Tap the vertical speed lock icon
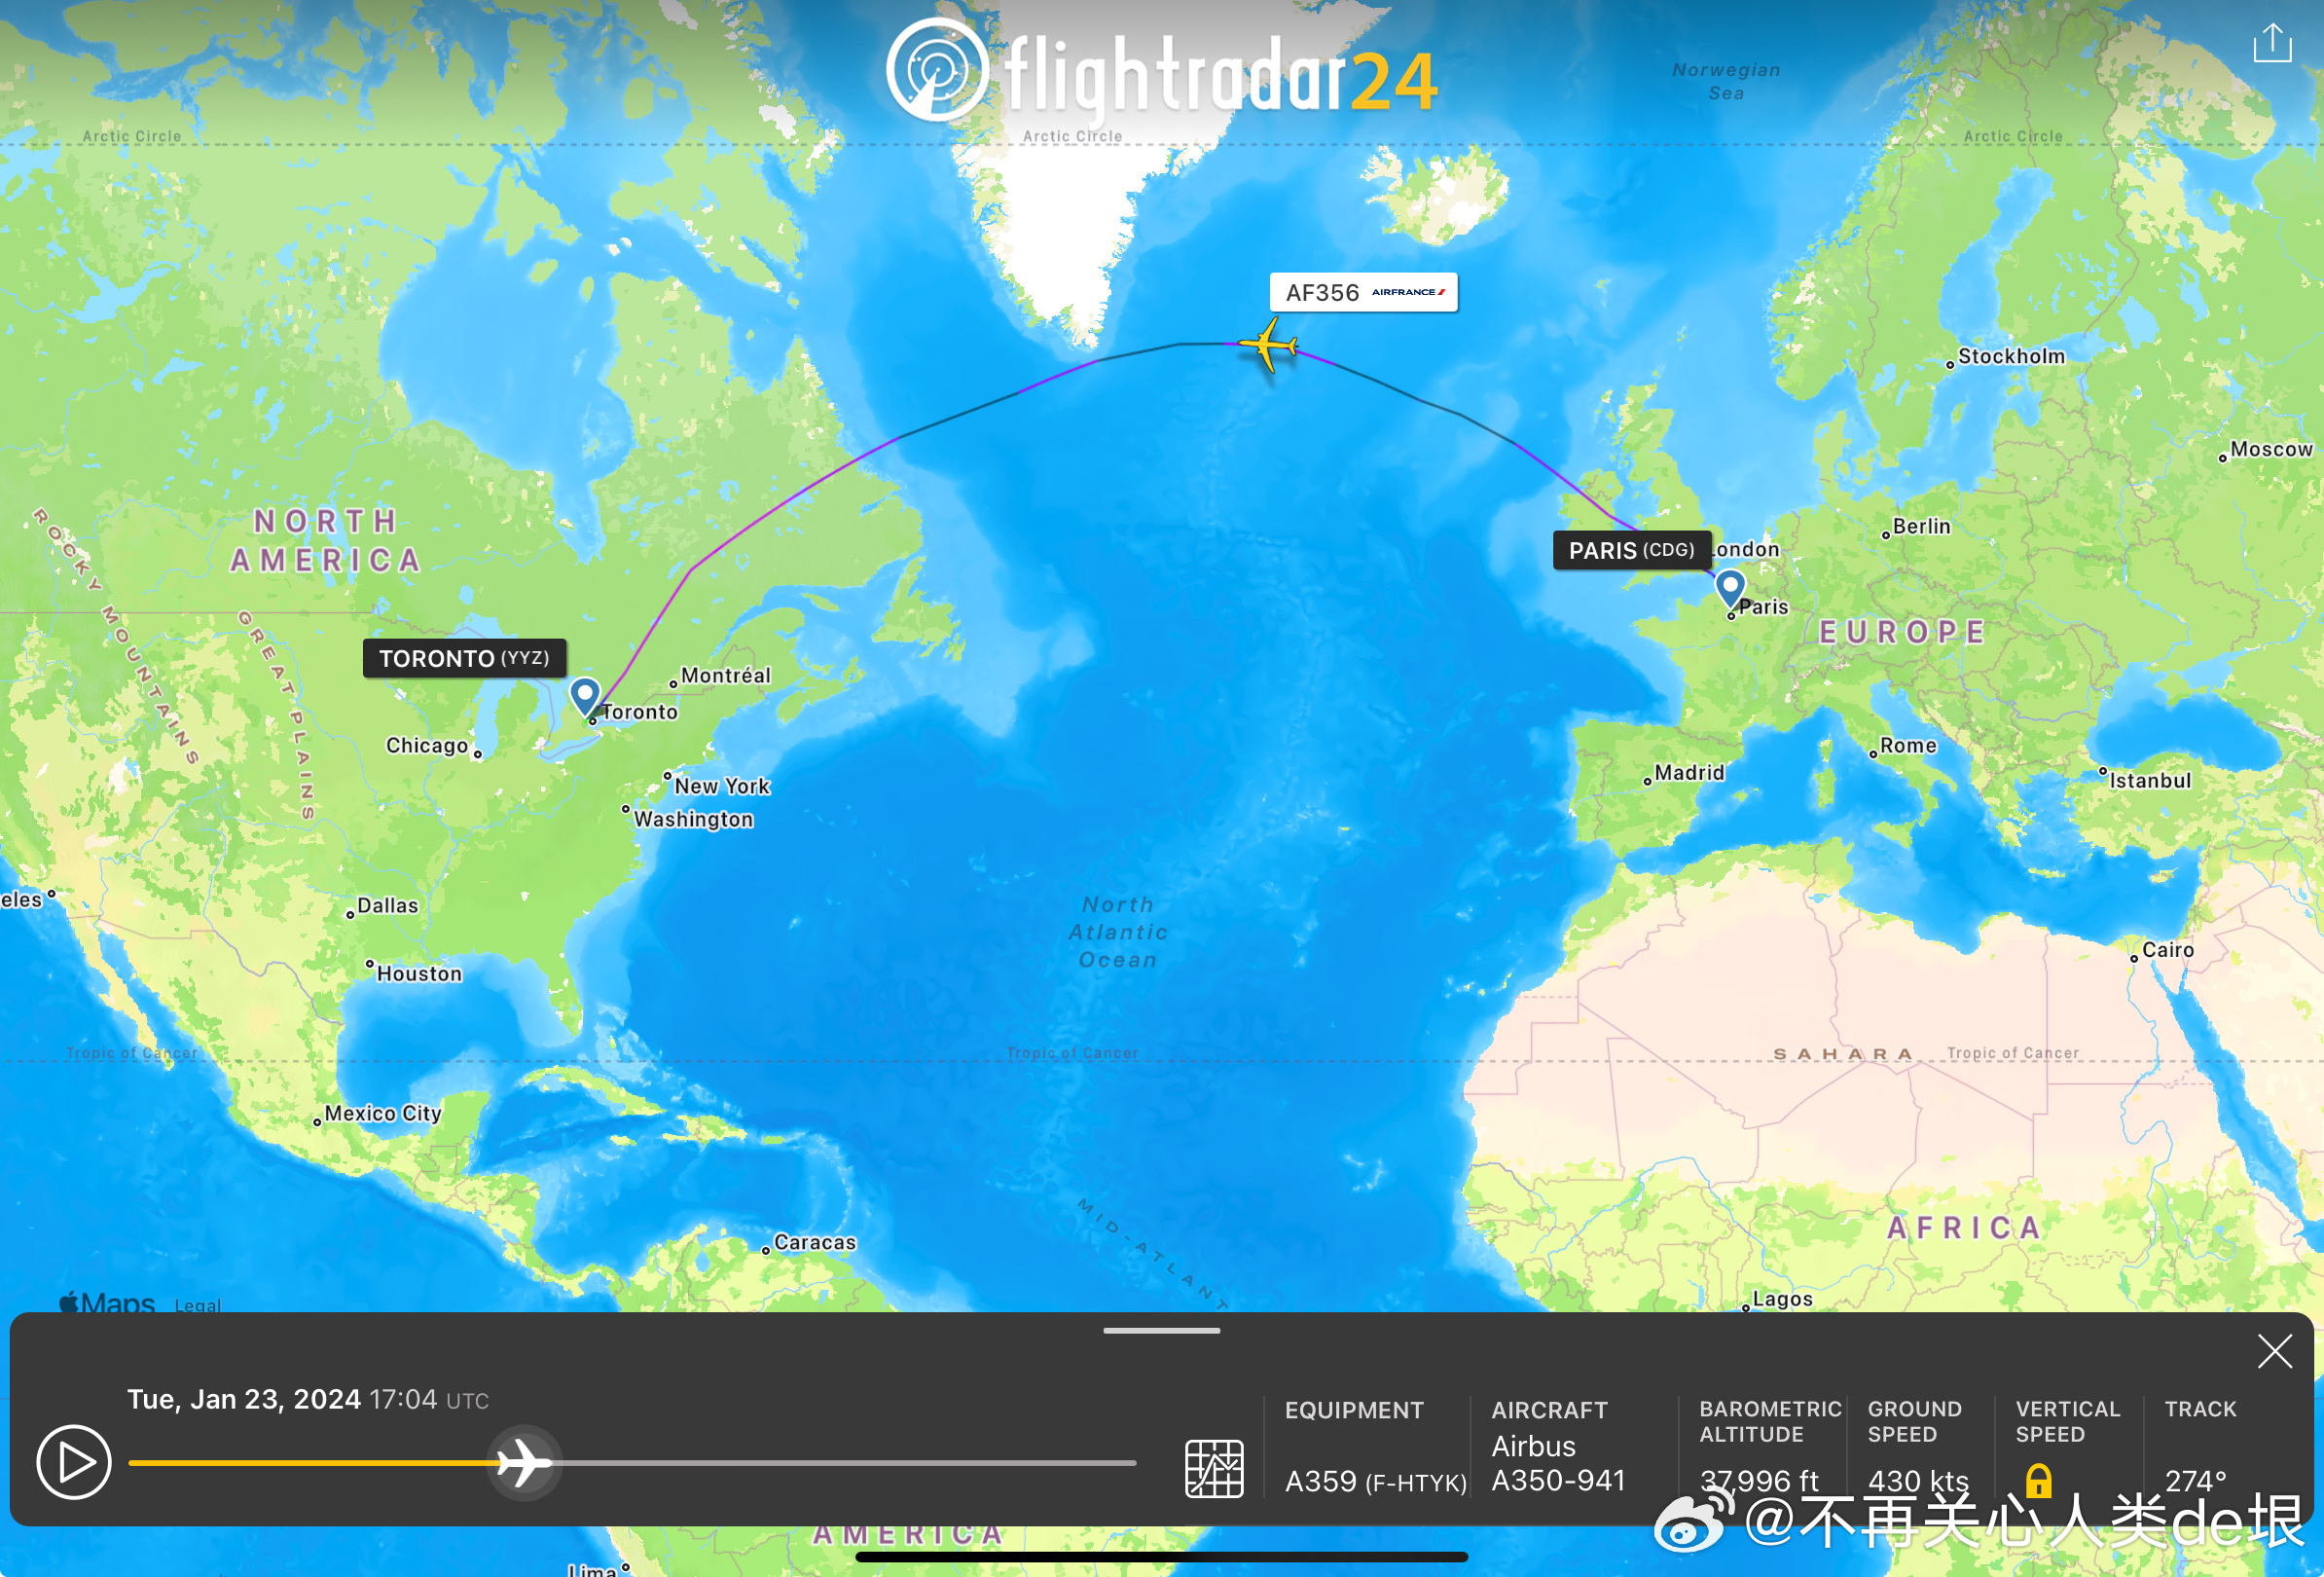The image size is (2324, 1577). click(x=2038, y=1480)
